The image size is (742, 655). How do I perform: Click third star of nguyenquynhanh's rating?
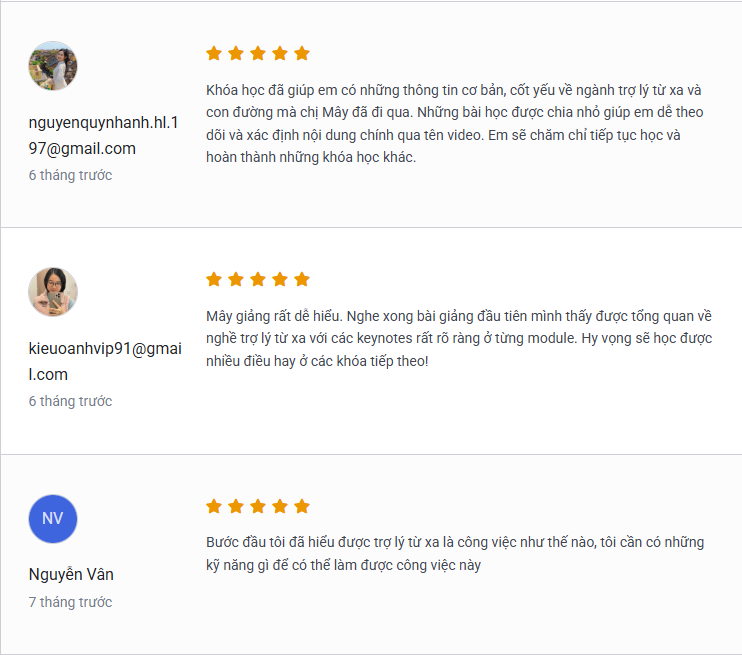tap(258, 53)
